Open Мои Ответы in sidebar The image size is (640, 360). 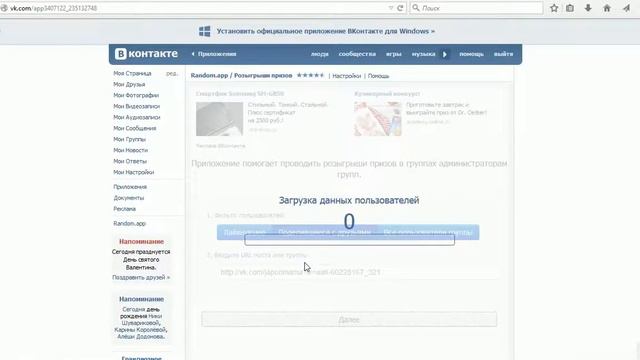tap(130, 162)
